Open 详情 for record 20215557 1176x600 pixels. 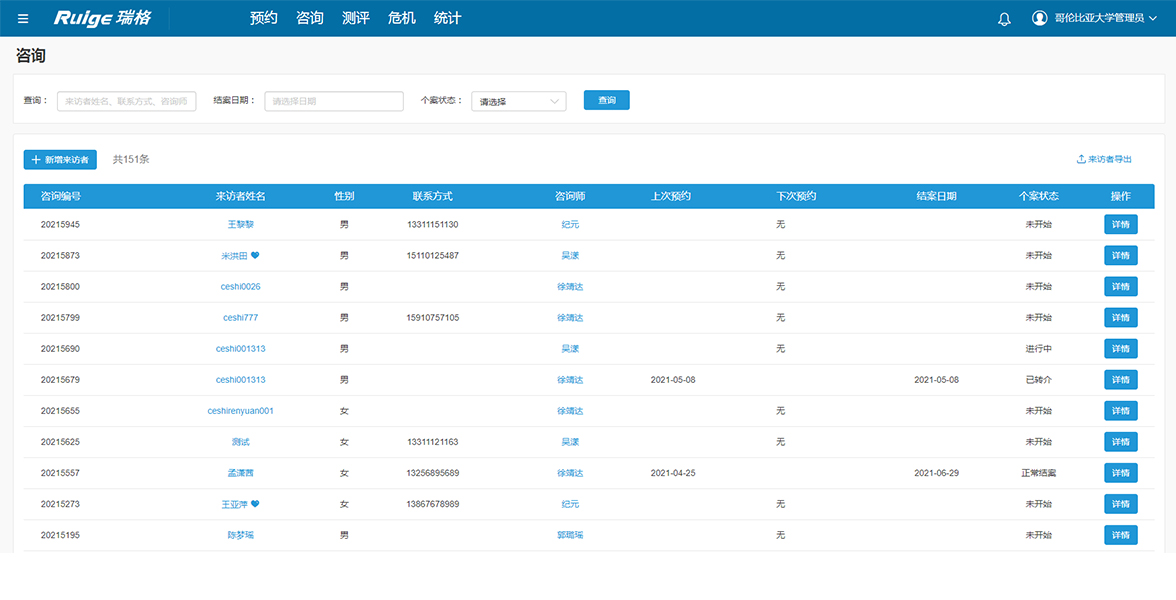coord(1120,473)
